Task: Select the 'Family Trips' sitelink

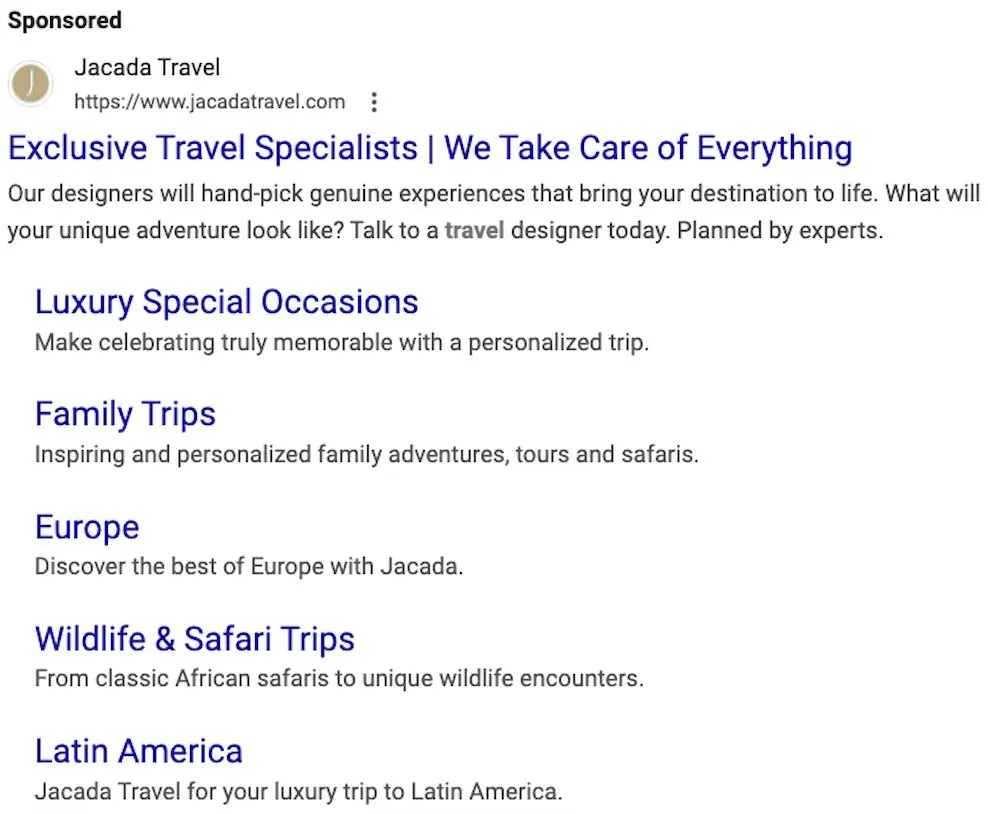Action: pyautogui.click(x=125, y=413)
